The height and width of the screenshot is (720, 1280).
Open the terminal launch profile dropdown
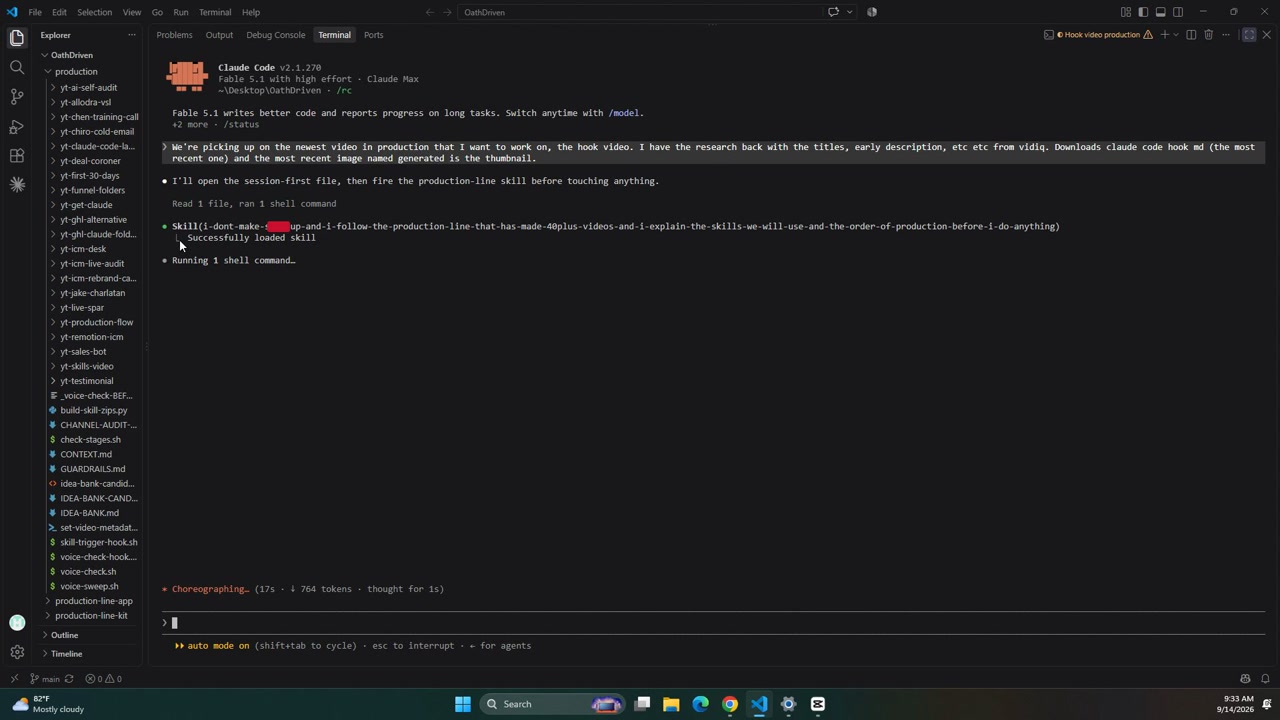(x=1176, y=35)
